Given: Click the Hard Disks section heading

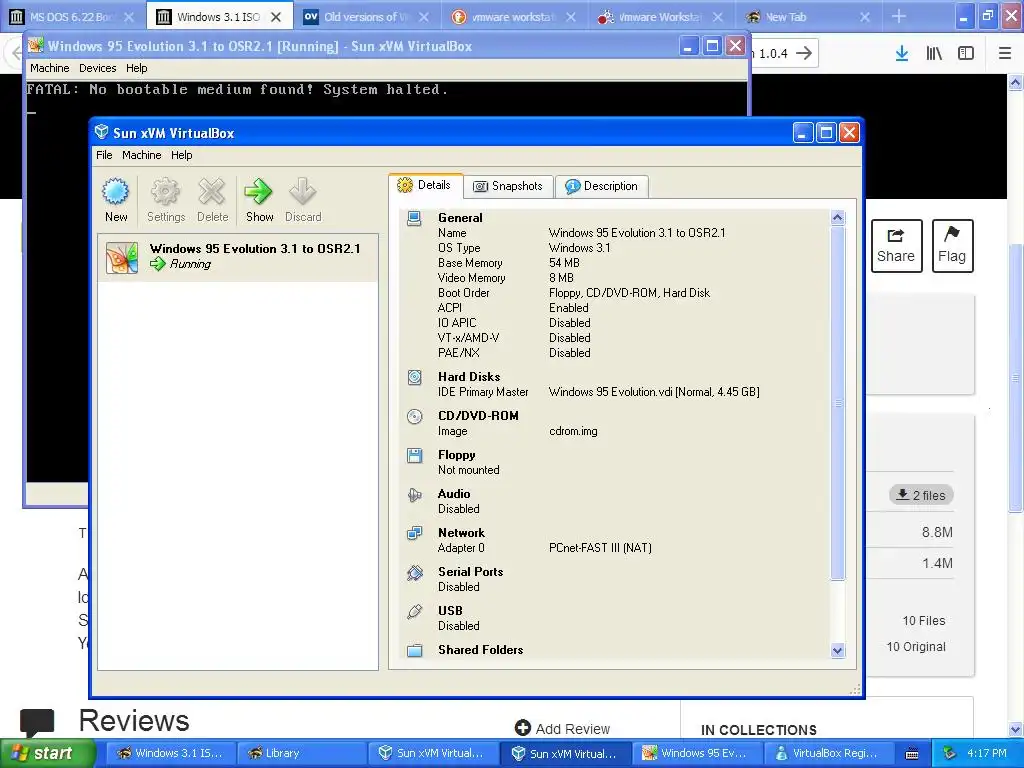Looking at the screenshot, I should [469, 376].
